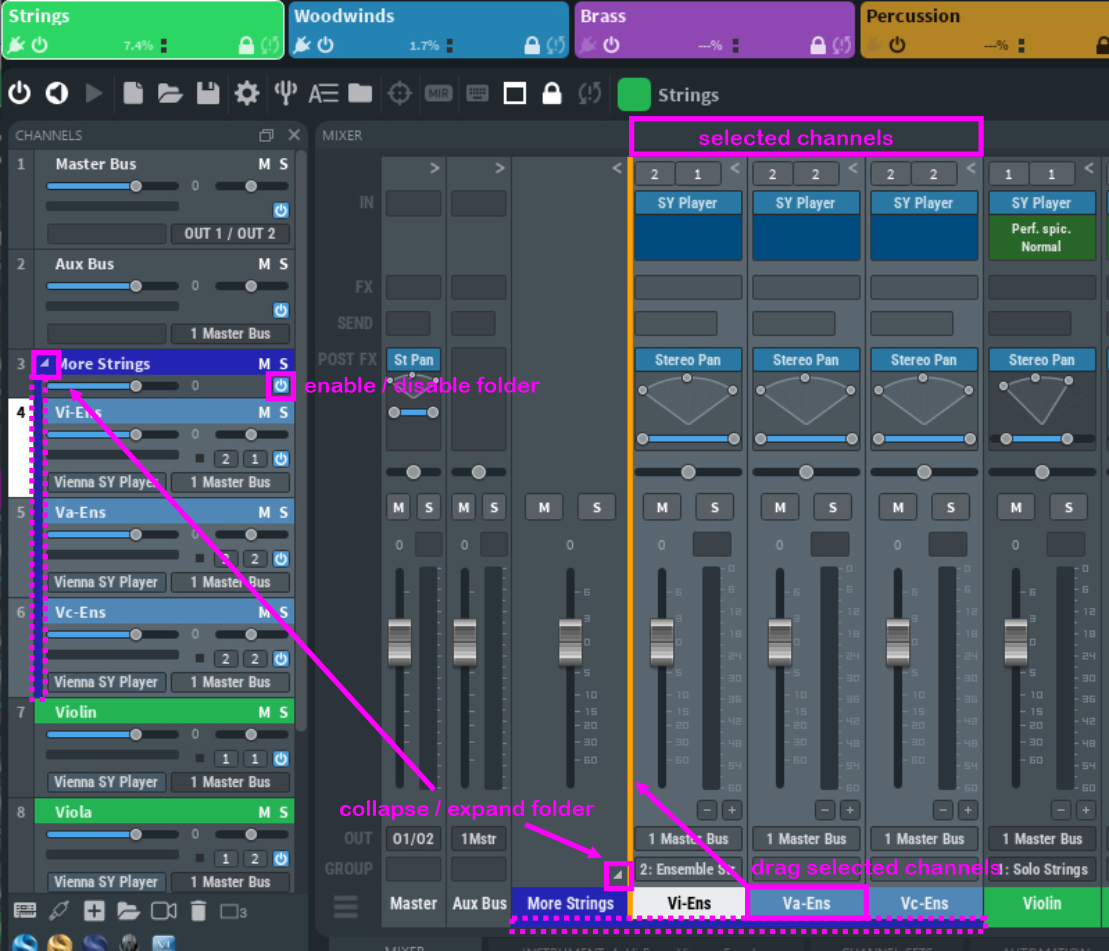Click the Master channel fader handle
Screen dimensions: 1109x951
[x=400, y=640]
